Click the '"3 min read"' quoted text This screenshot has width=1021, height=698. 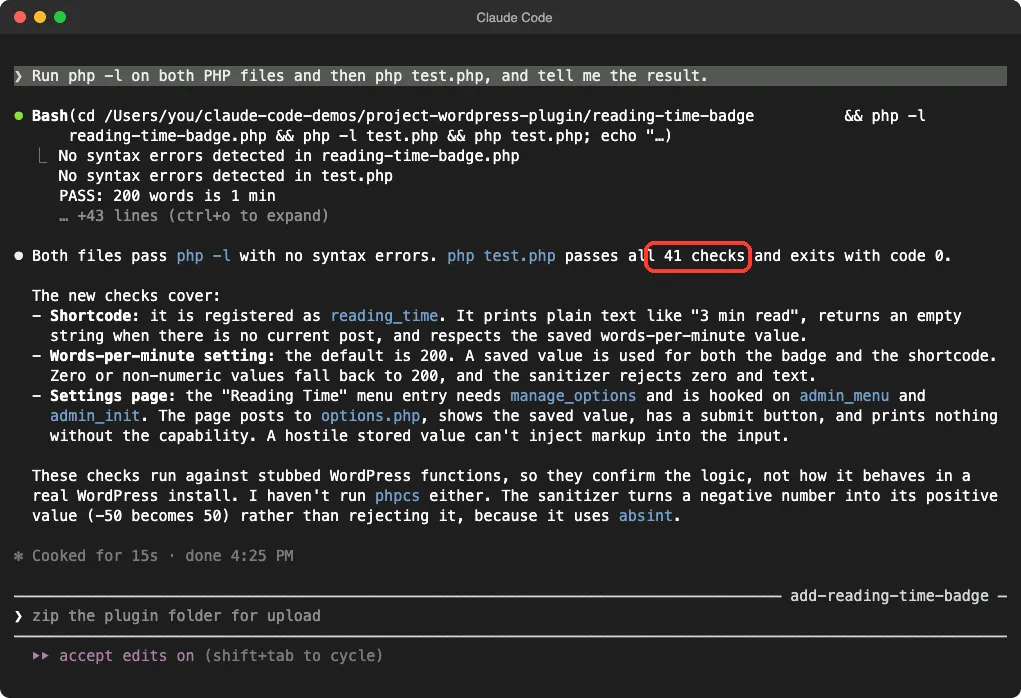pyautogui.click(x=744, y=316)
